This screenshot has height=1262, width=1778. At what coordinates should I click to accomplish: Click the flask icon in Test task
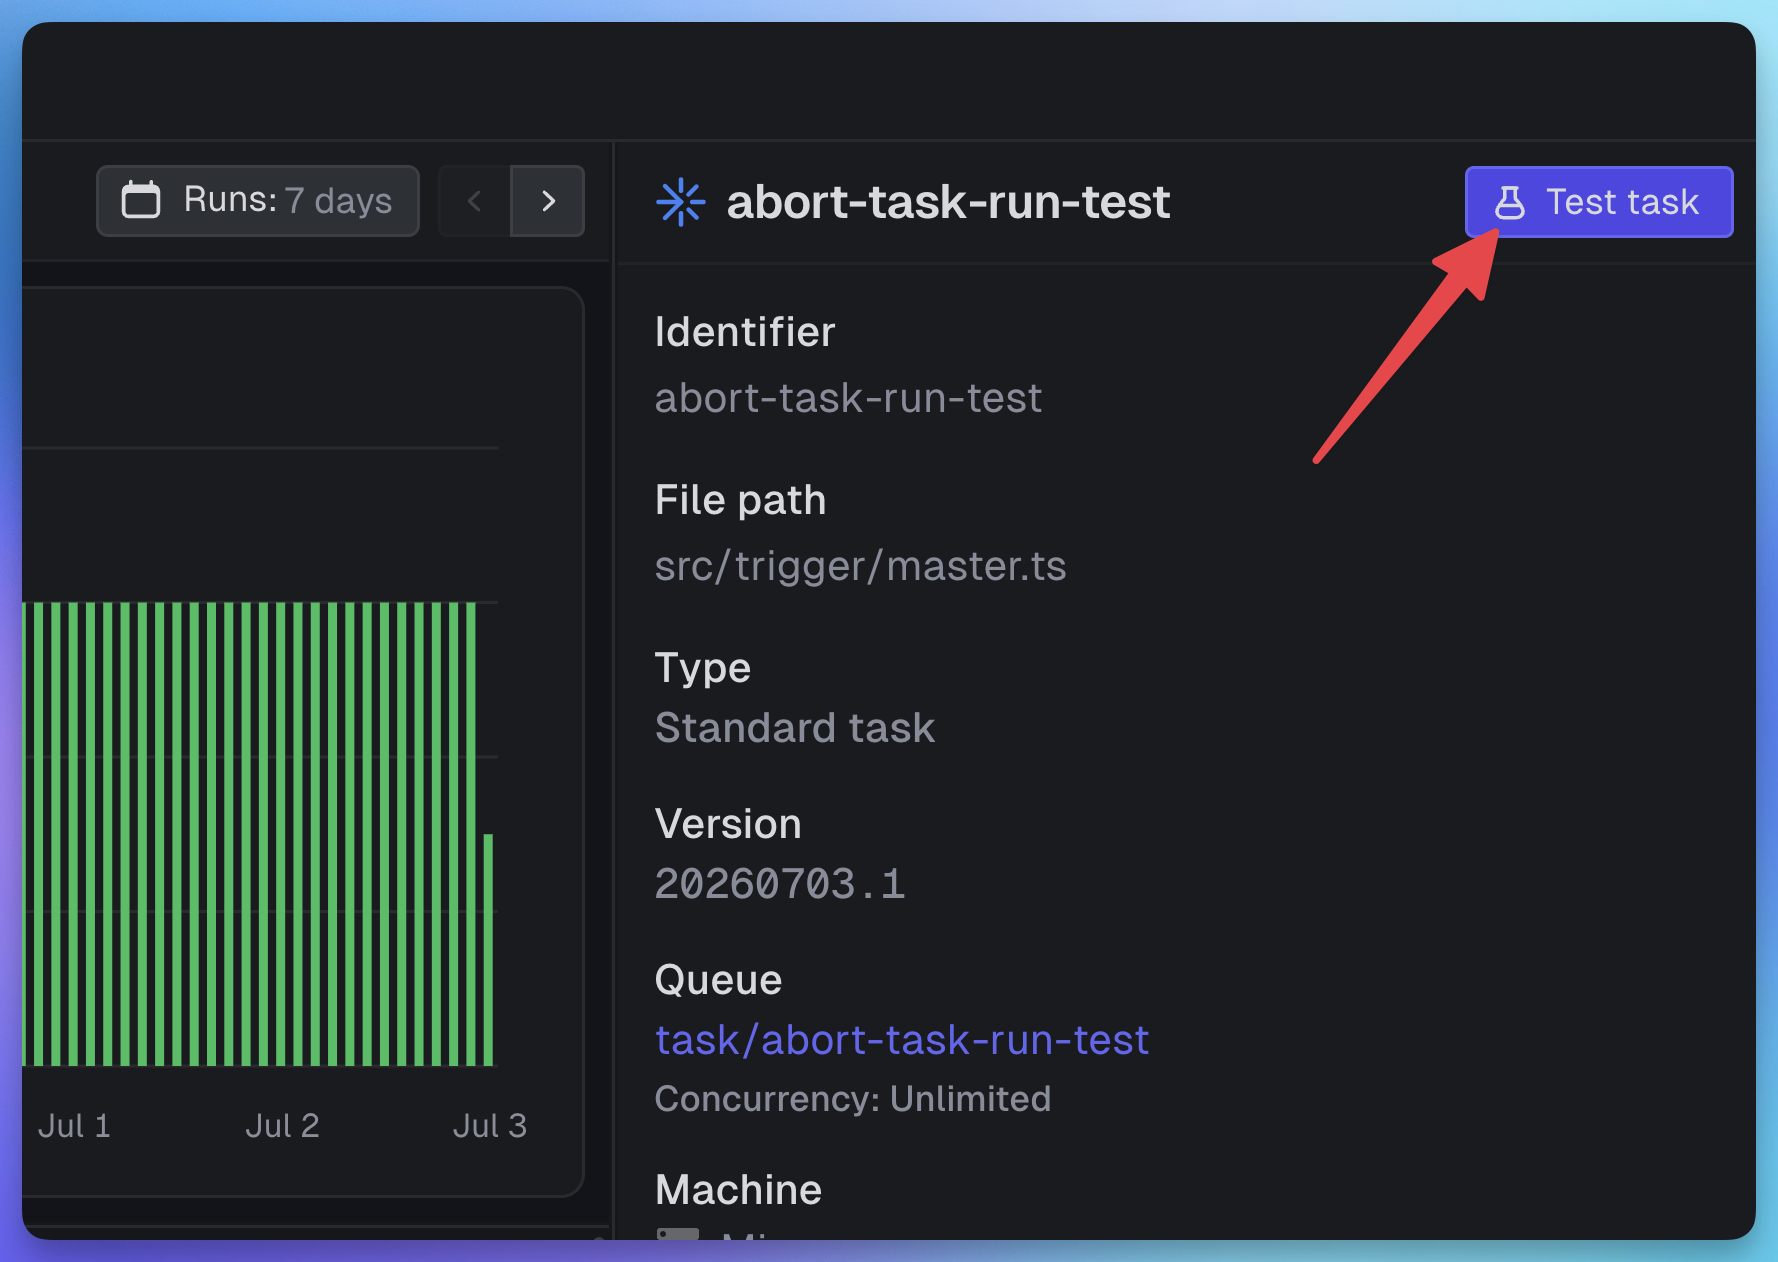1510,202
